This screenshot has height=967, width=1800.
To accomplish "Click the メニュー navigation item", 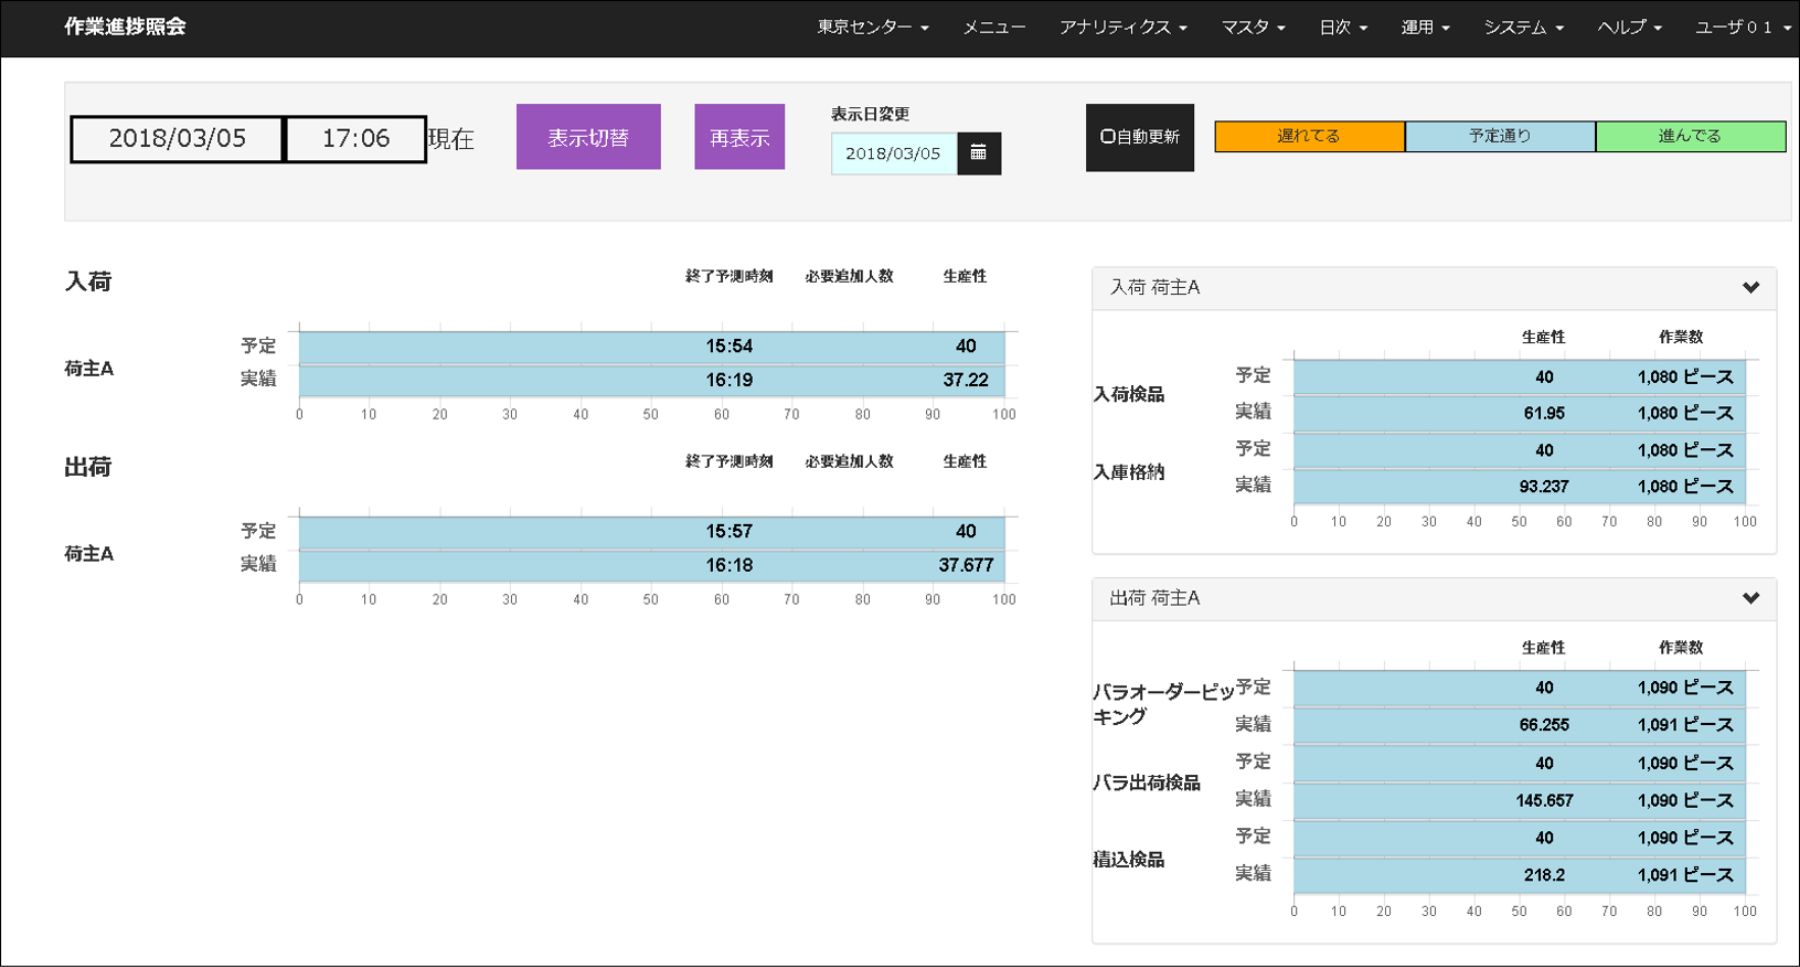I will (x=993, y=27).
